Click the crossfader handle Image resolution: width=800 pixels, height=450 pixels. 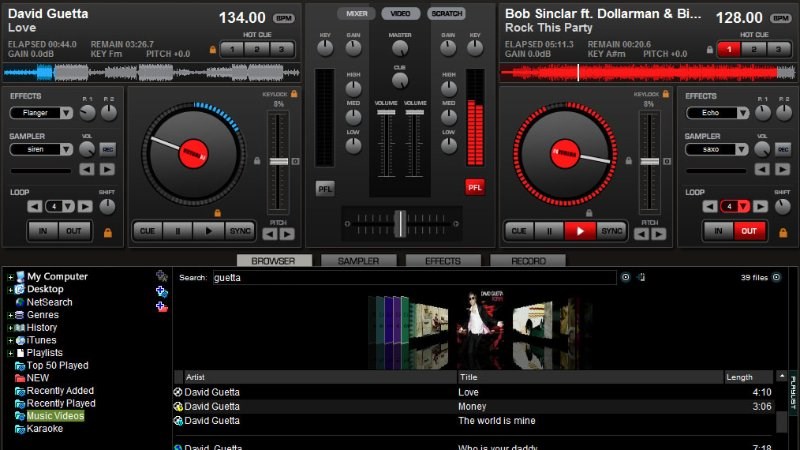[401, 223]
